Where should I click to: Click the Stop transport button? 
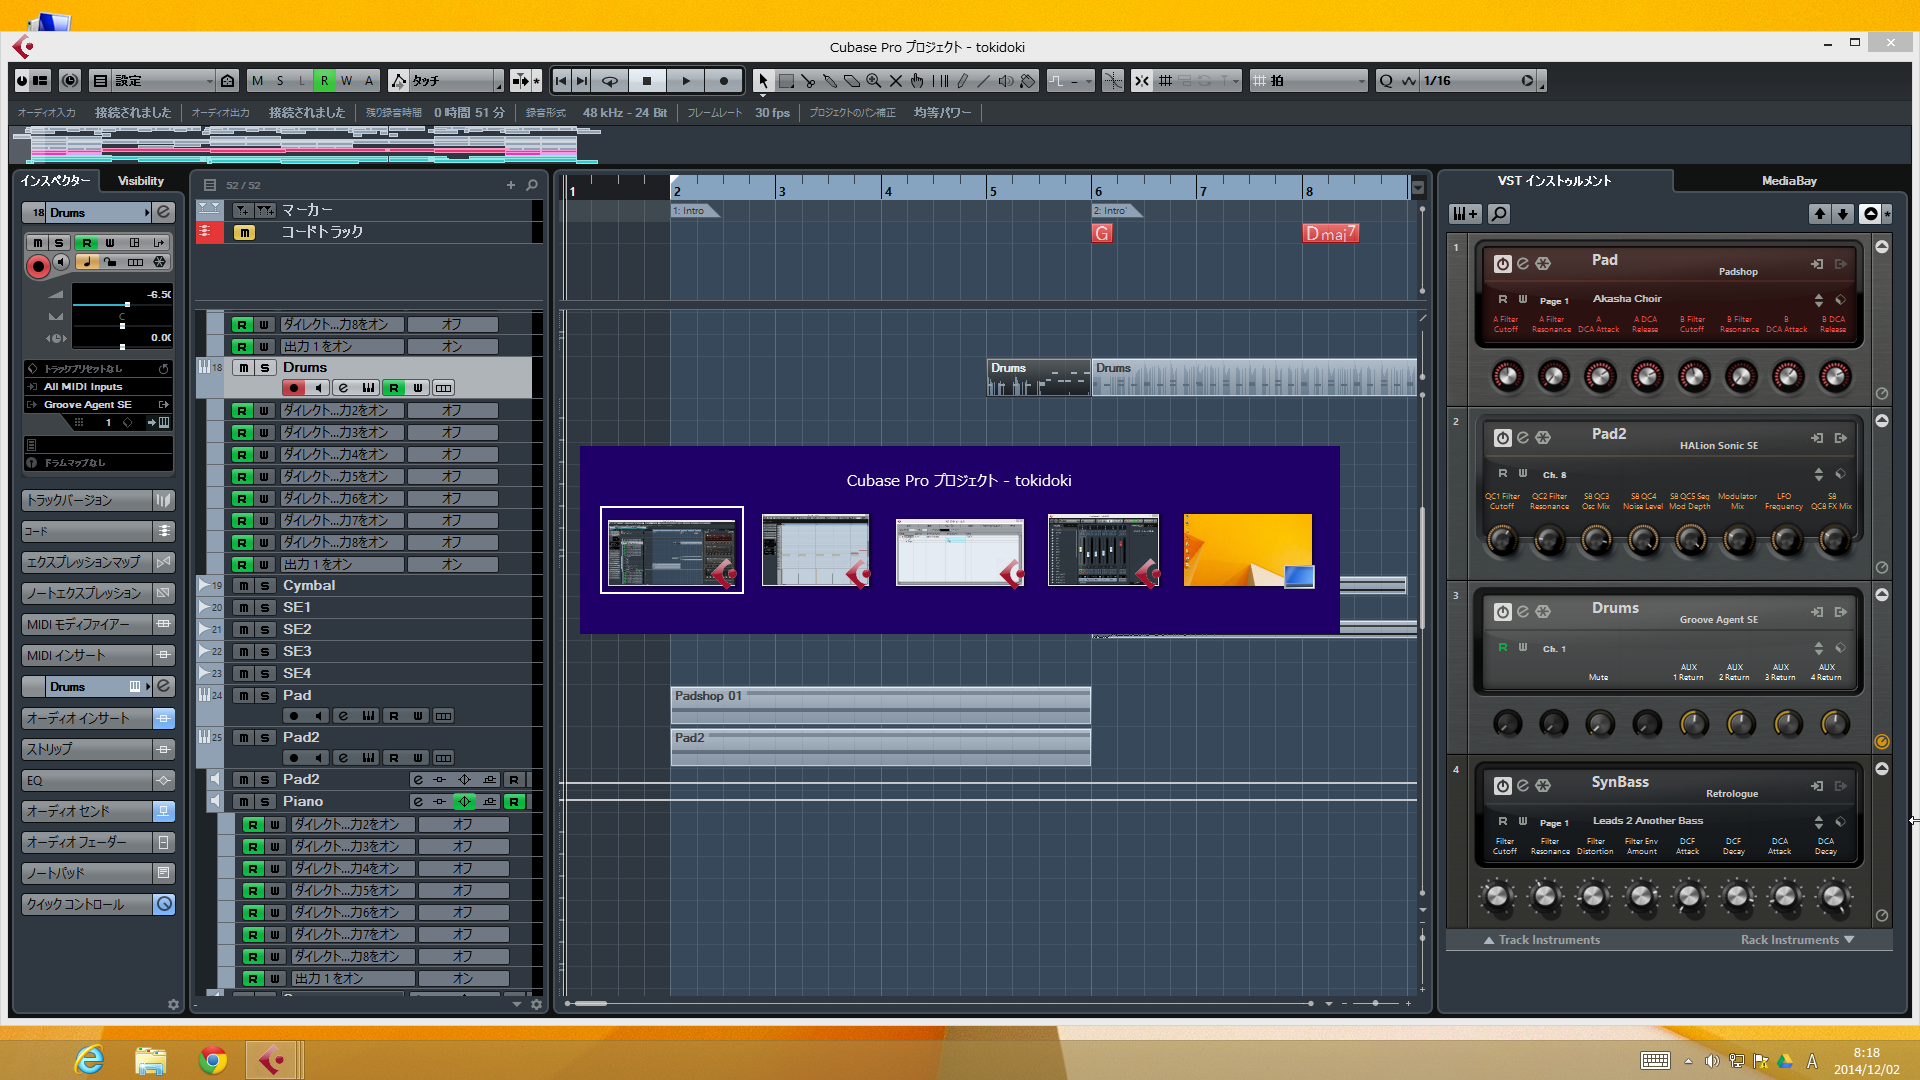(x=647, y=81)
